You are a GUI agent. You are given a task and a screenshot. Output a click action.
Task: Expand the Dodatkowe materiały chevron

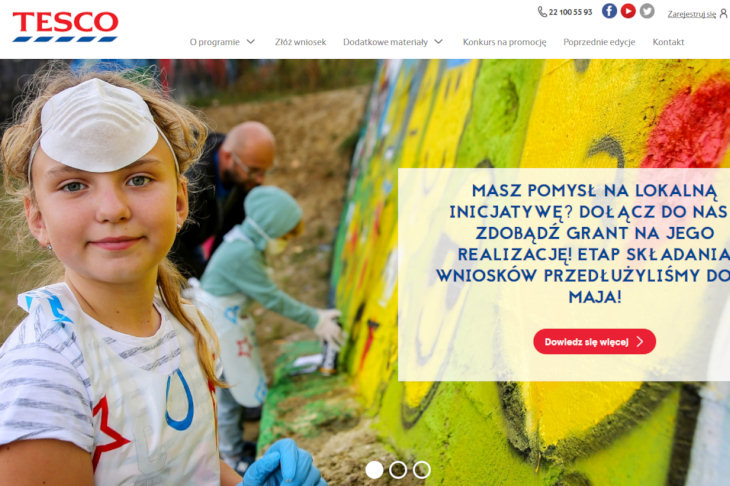point(438,42)
